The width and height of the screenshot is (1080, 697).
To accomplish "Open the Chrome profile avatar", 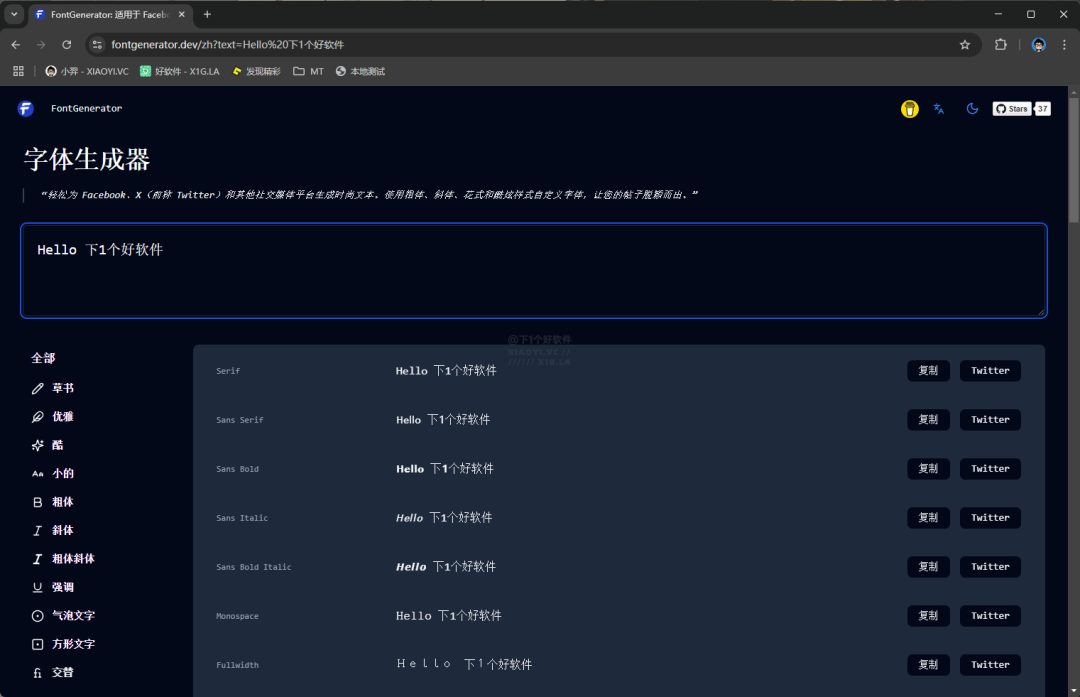I will coord(1039,45).
